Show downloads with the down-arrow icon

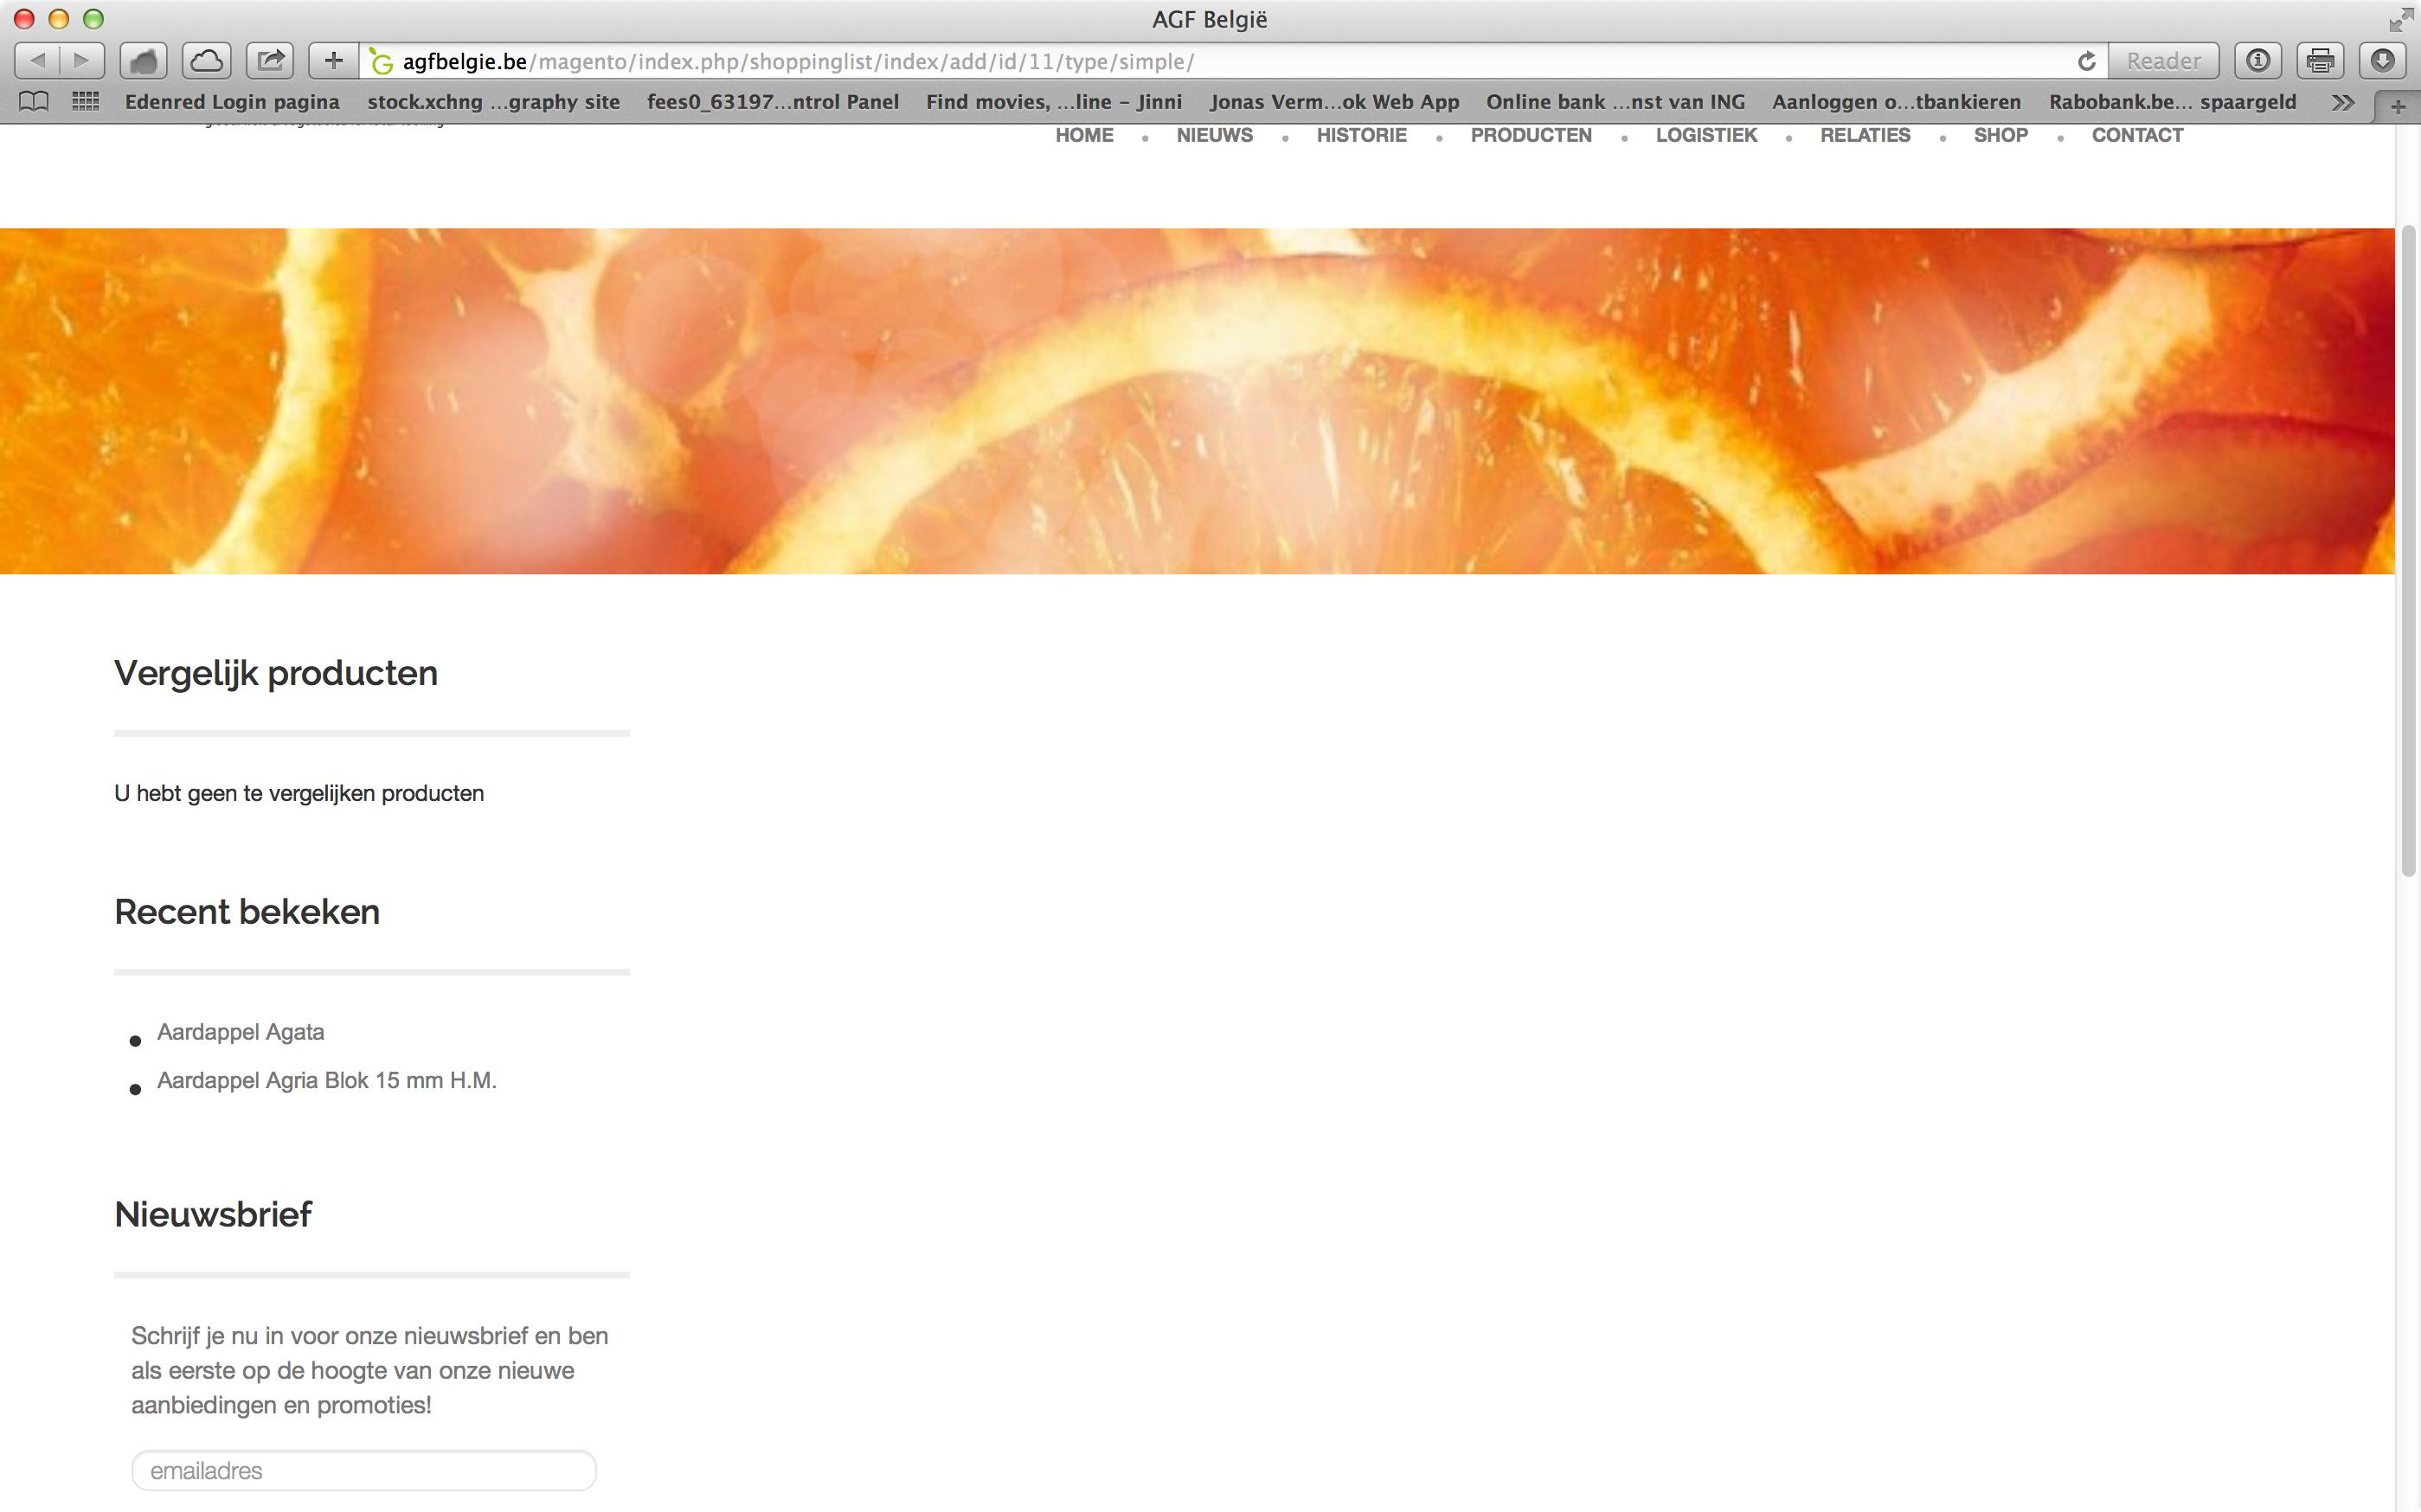click(2382, 61)
